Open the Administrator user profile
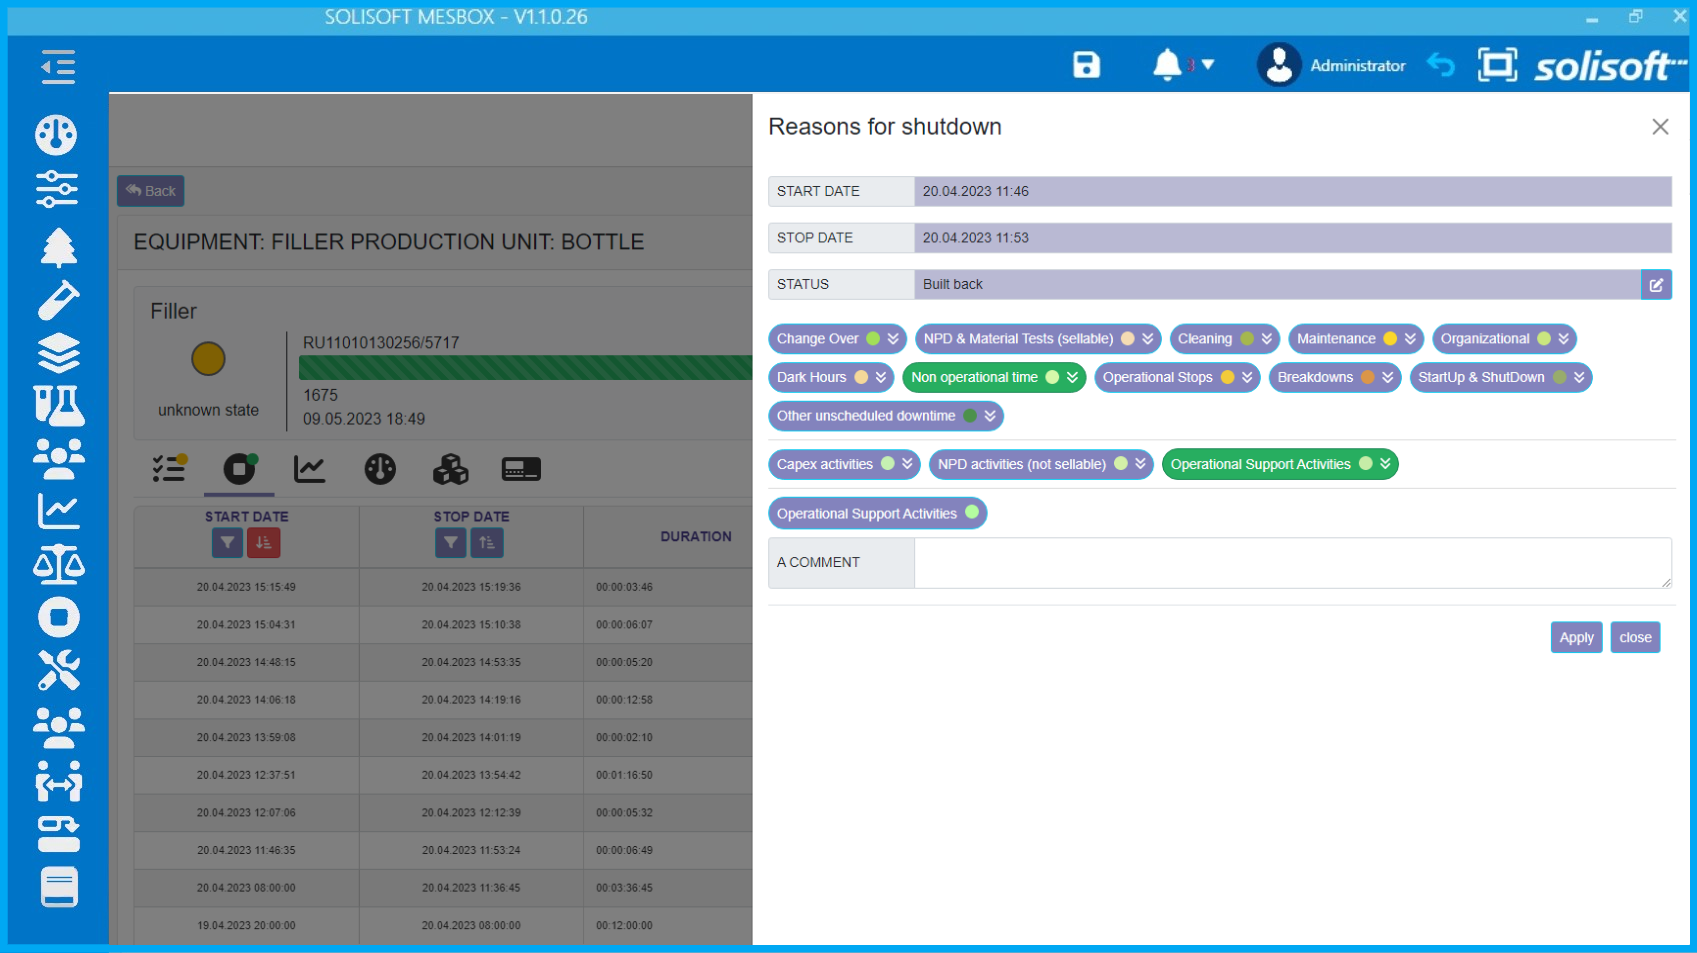 click(x=1331, y=65)
